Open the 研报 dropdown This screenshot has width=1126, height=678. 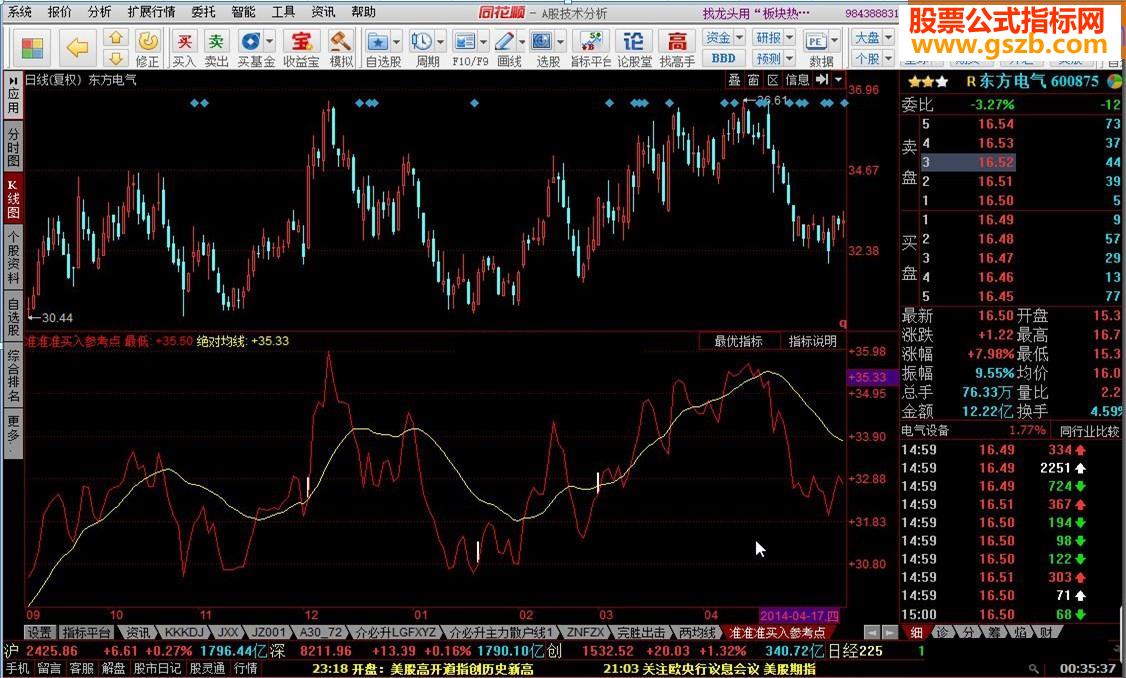(774, 37)
